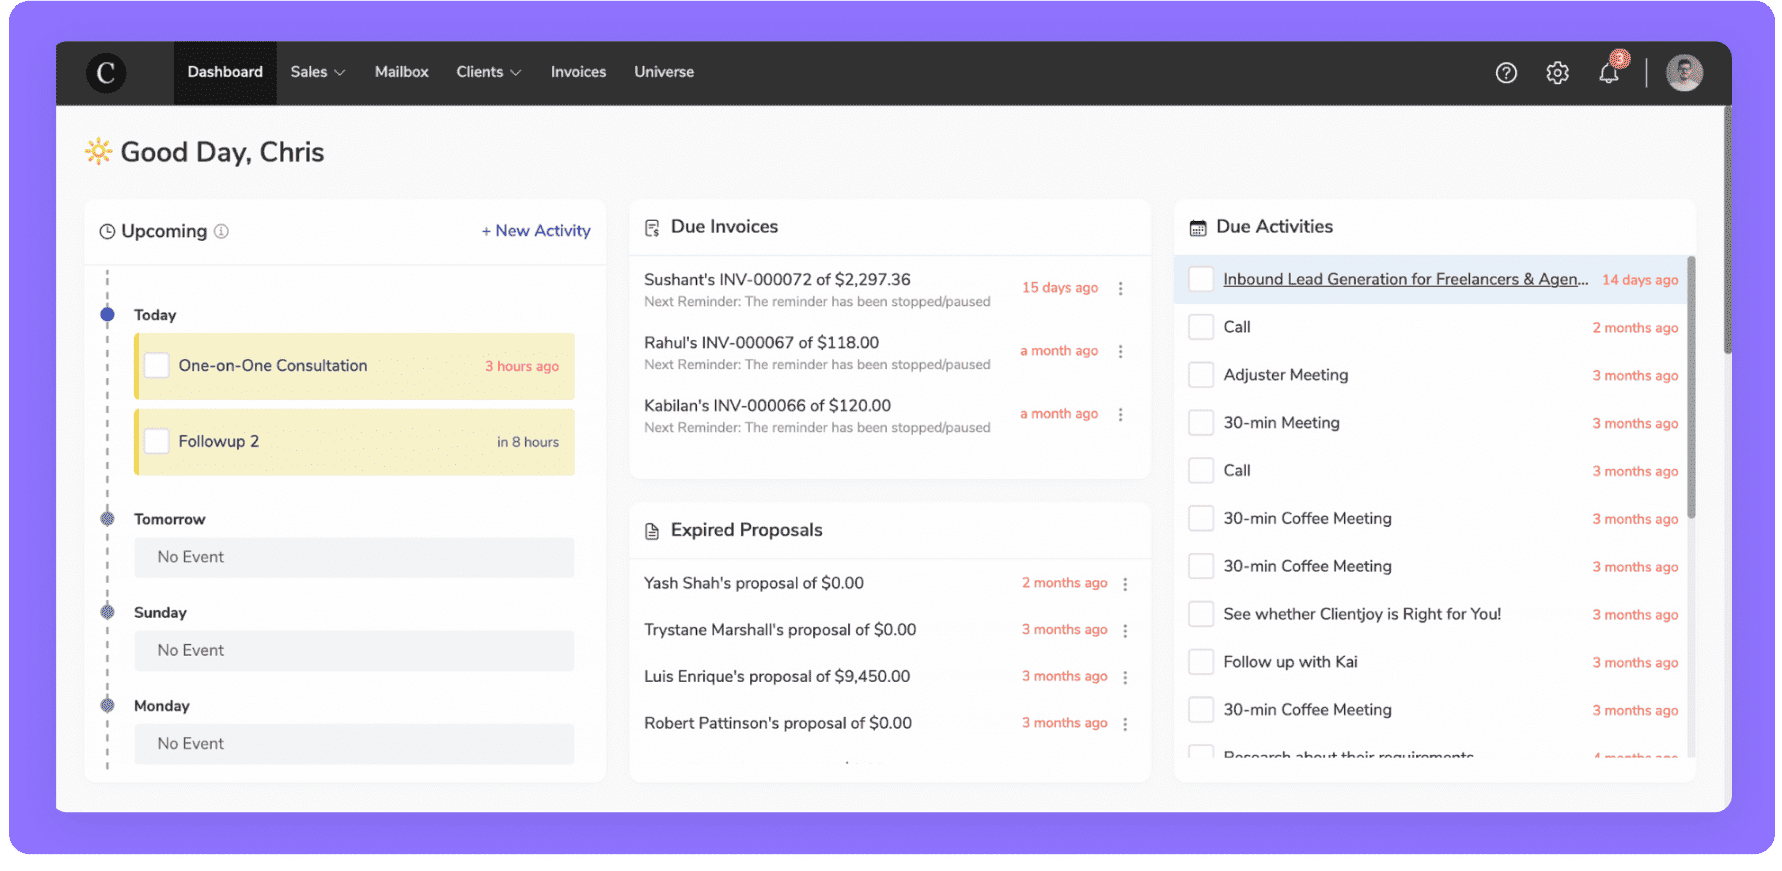Image resolution: width=1782 pixels, height=871 pixels.
Task: Open the settings gear icon
Action: point(1557,73)
